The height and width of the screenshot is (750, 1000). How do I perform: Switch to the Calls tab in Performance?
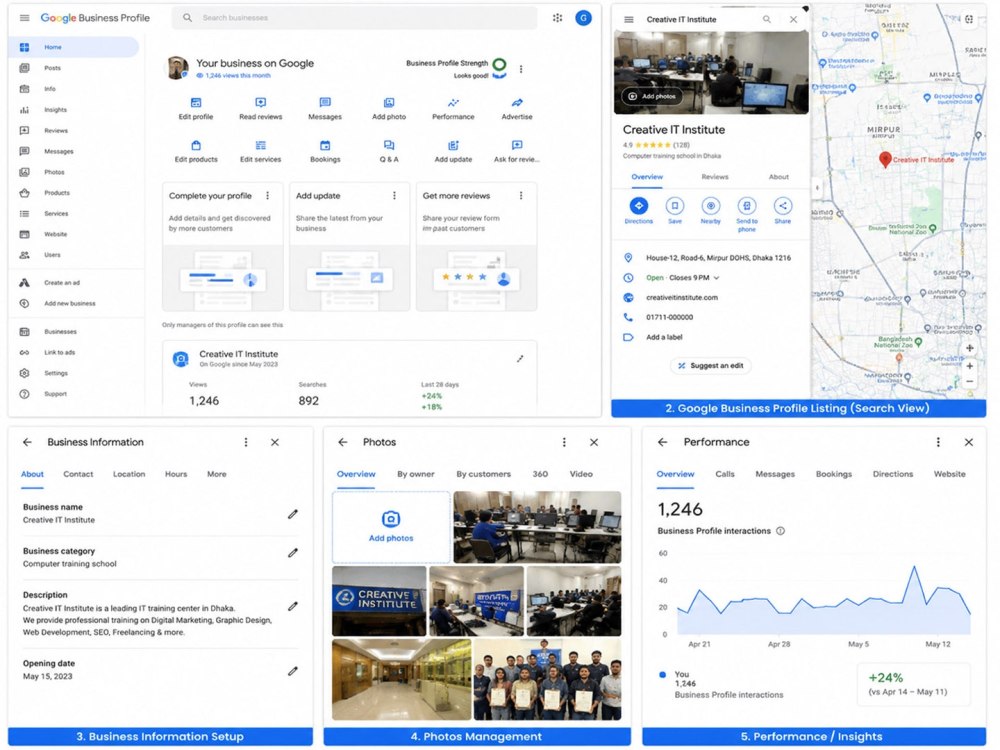pyautogui.click(x=724, y=474)
